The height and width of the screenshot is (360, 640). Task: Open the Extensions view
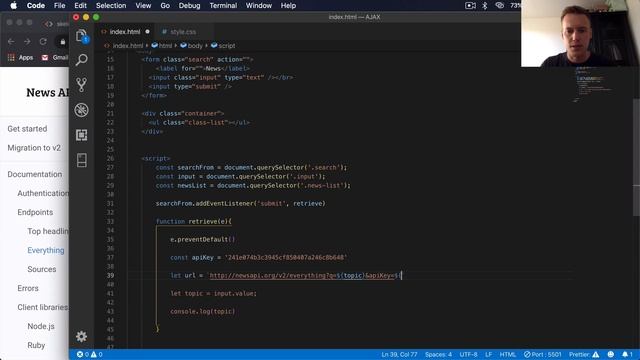coord(82,135)
